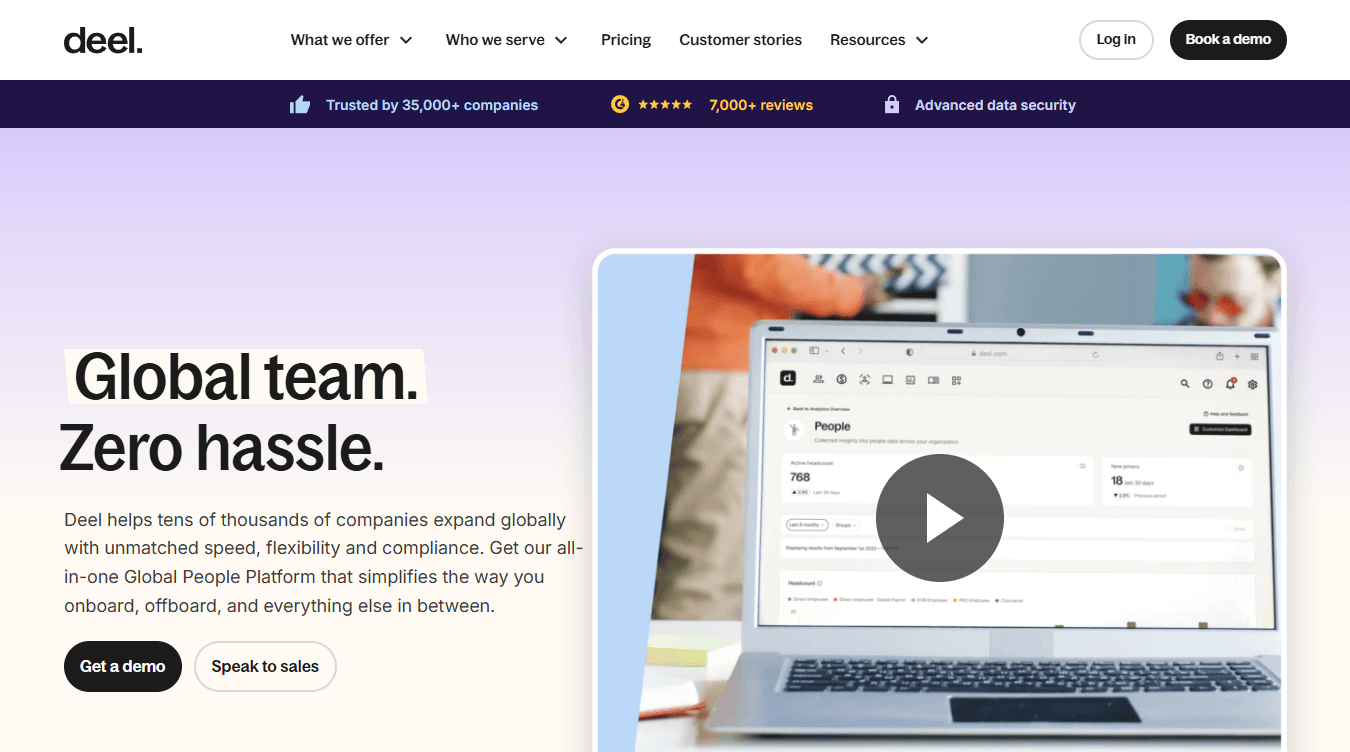The width and height of the screenshot is (1350, 752).
Task: Click the 'EOR Employee' legend label
Action: pos(932,600)
